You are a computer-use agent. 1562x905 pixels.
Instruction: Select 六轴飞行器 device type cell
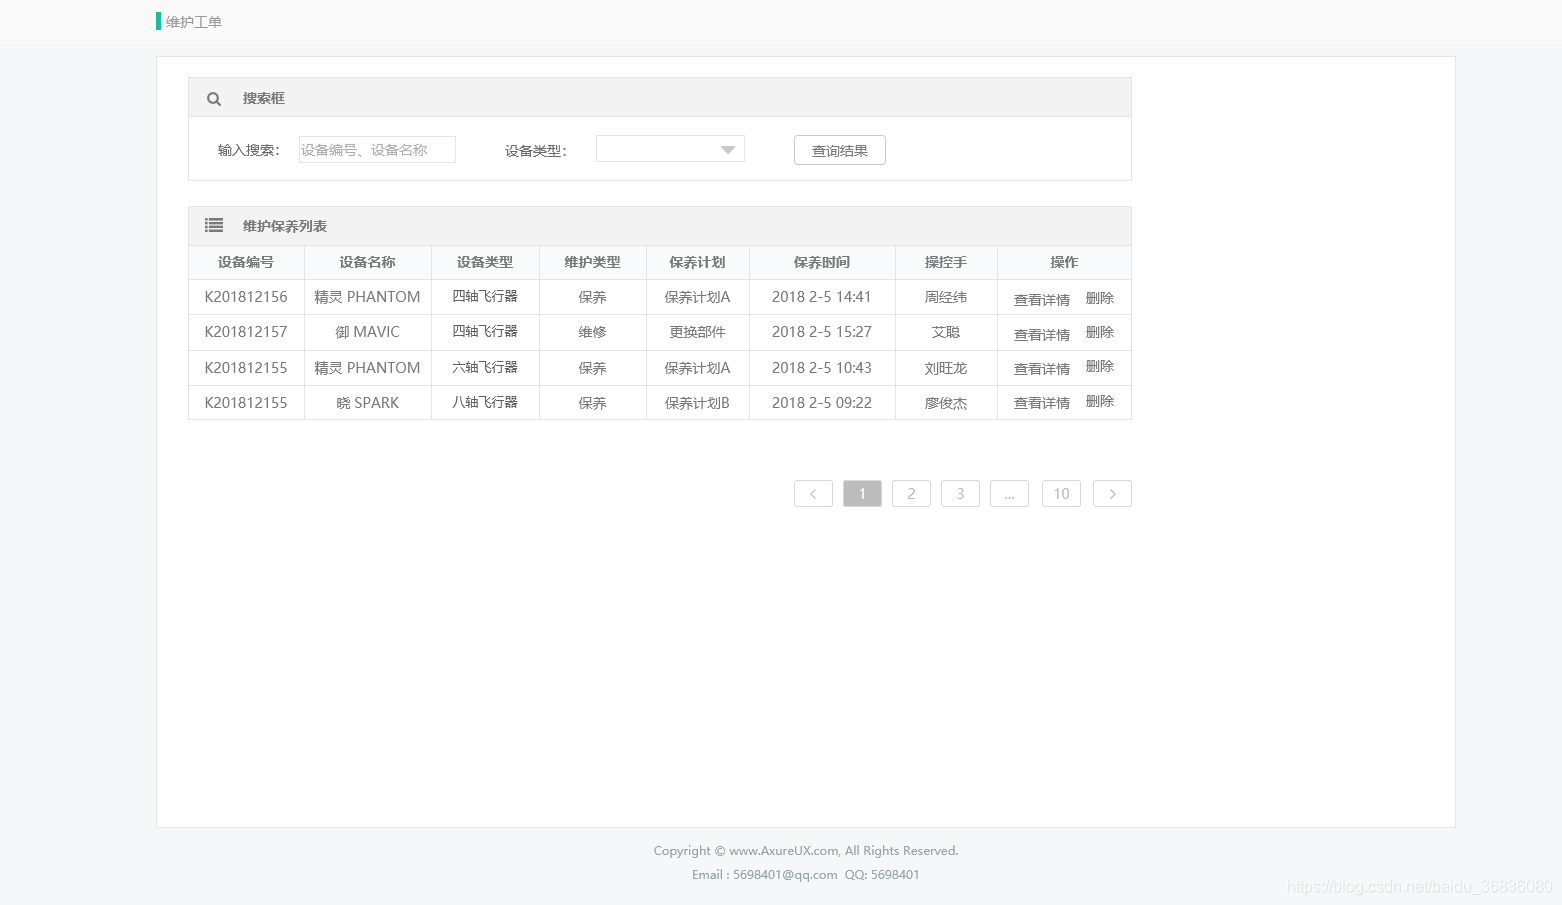click(x=485, y=367)
